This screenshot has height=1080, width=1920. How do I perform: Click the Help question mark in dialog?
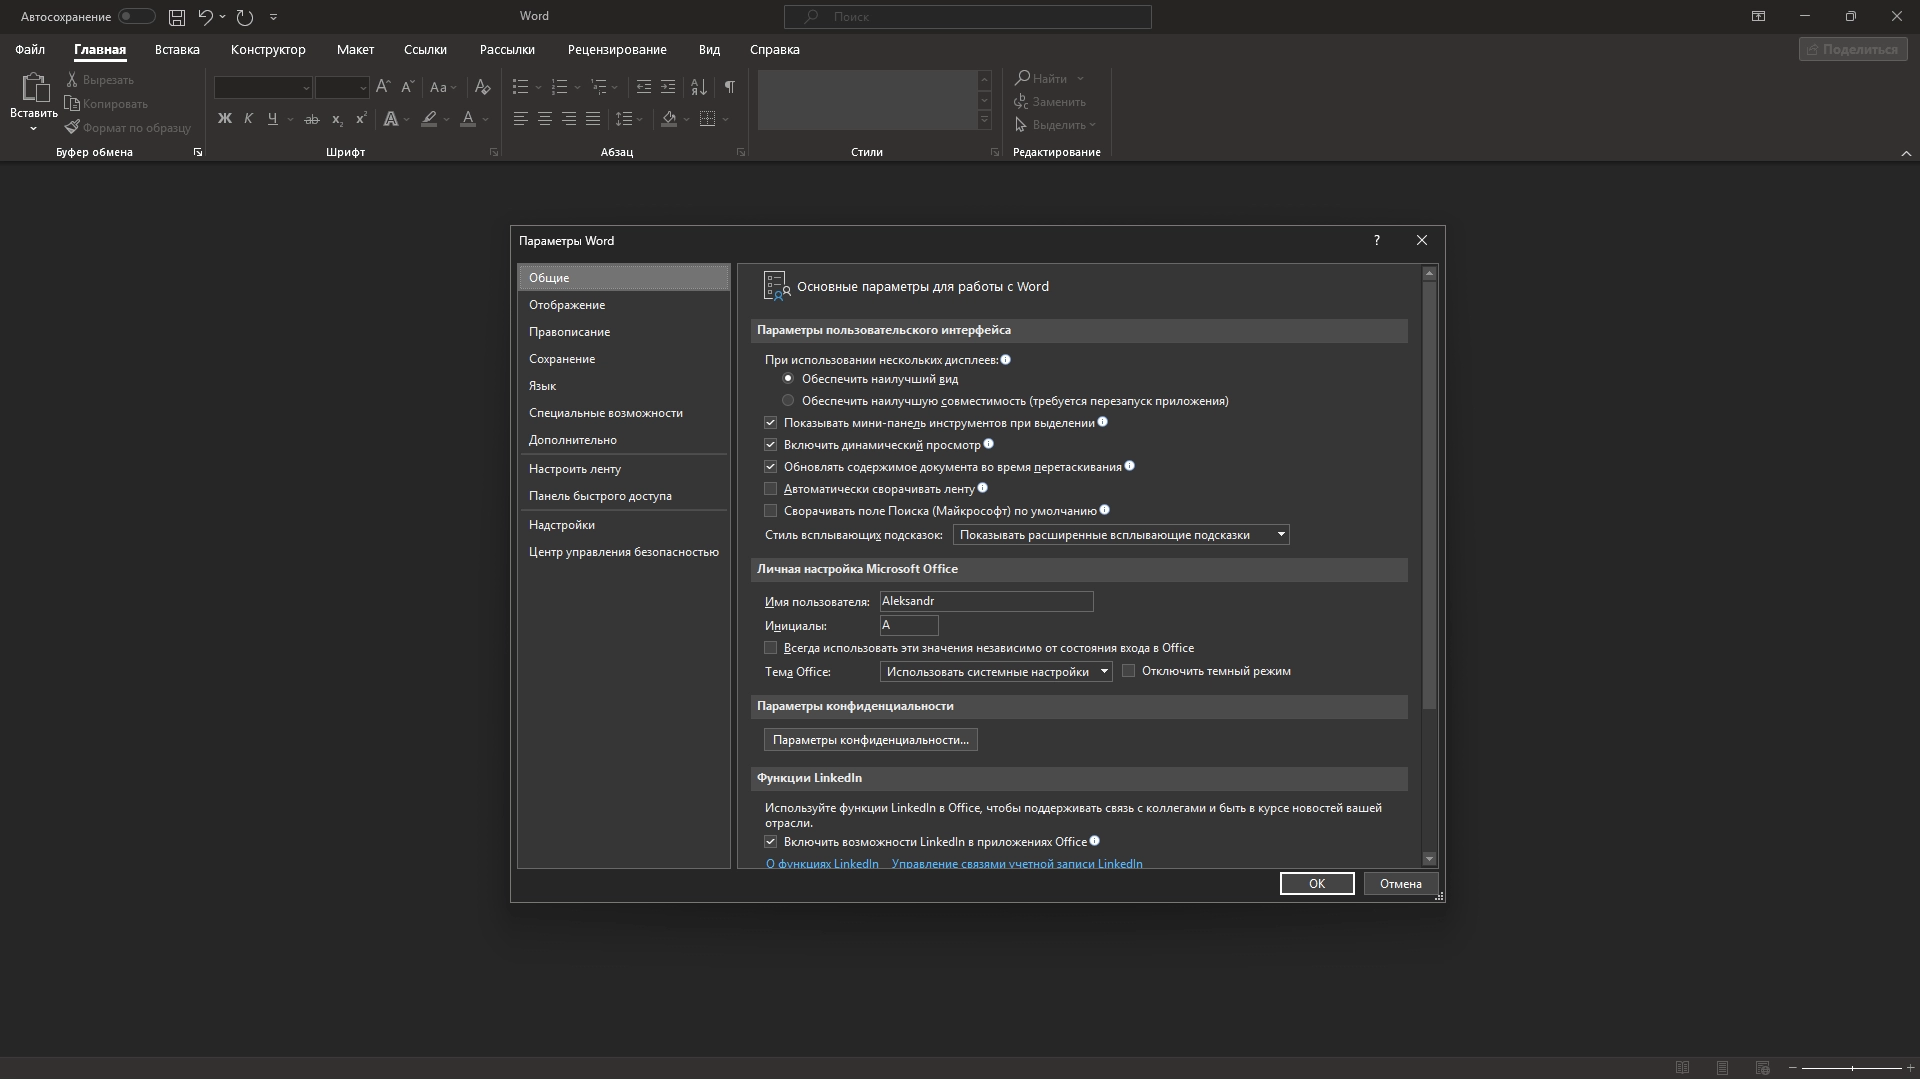[x=1377, y=241]
